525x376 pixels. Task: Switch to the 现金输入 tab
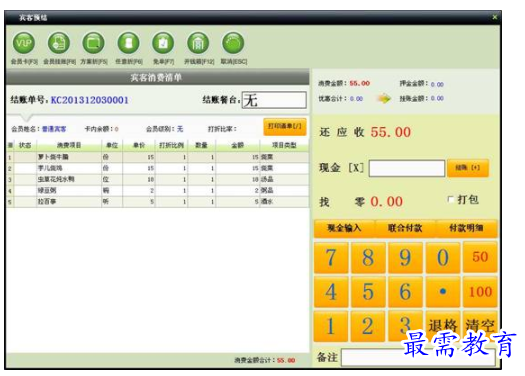click(x=344, y=228)
